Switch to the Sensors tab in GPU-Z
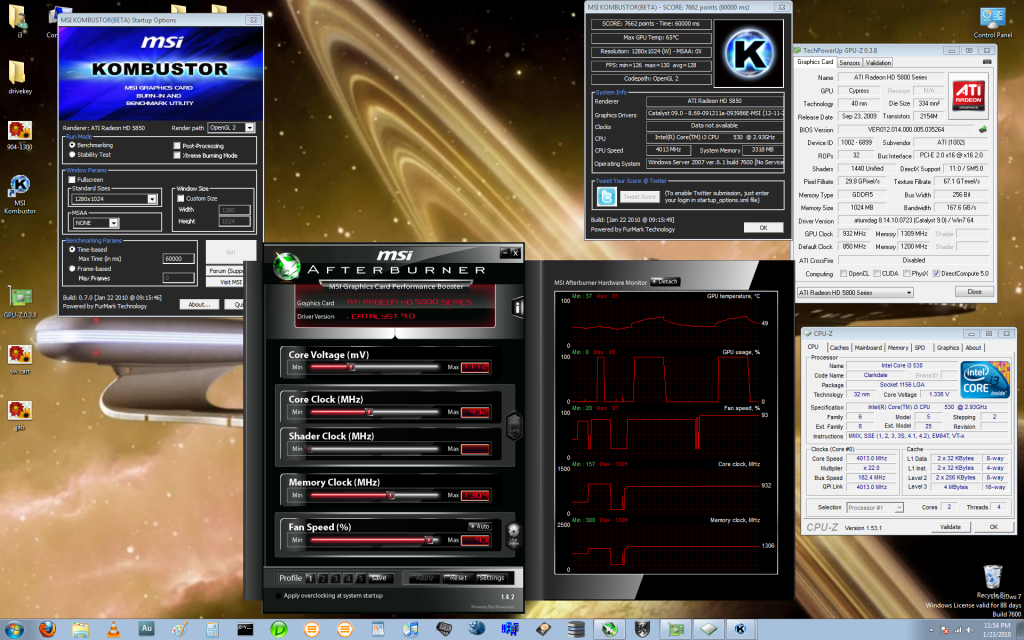 tap(849, 62)
